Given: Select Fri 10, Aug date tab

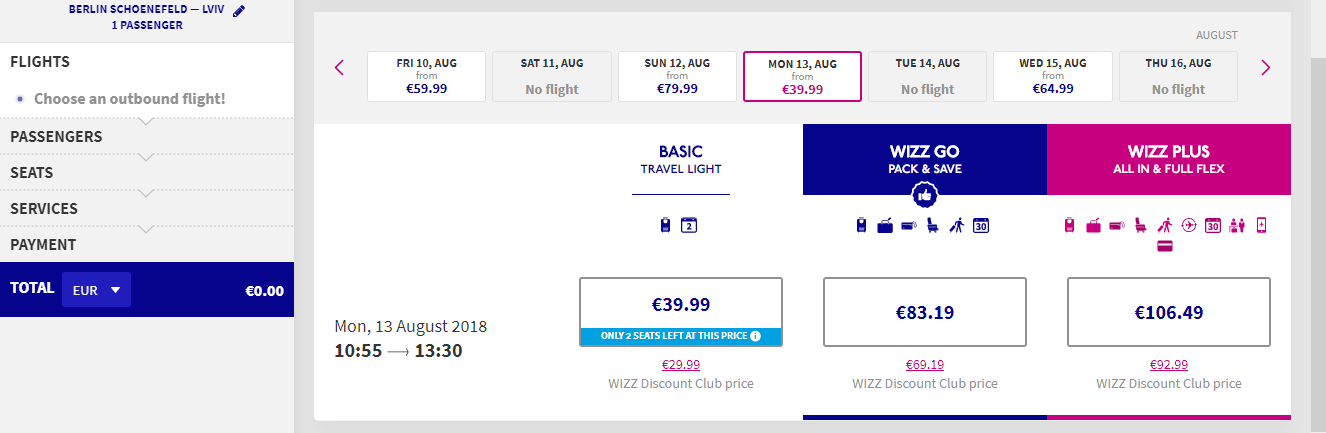Looking at the screenshot, I should click(426, 76).
